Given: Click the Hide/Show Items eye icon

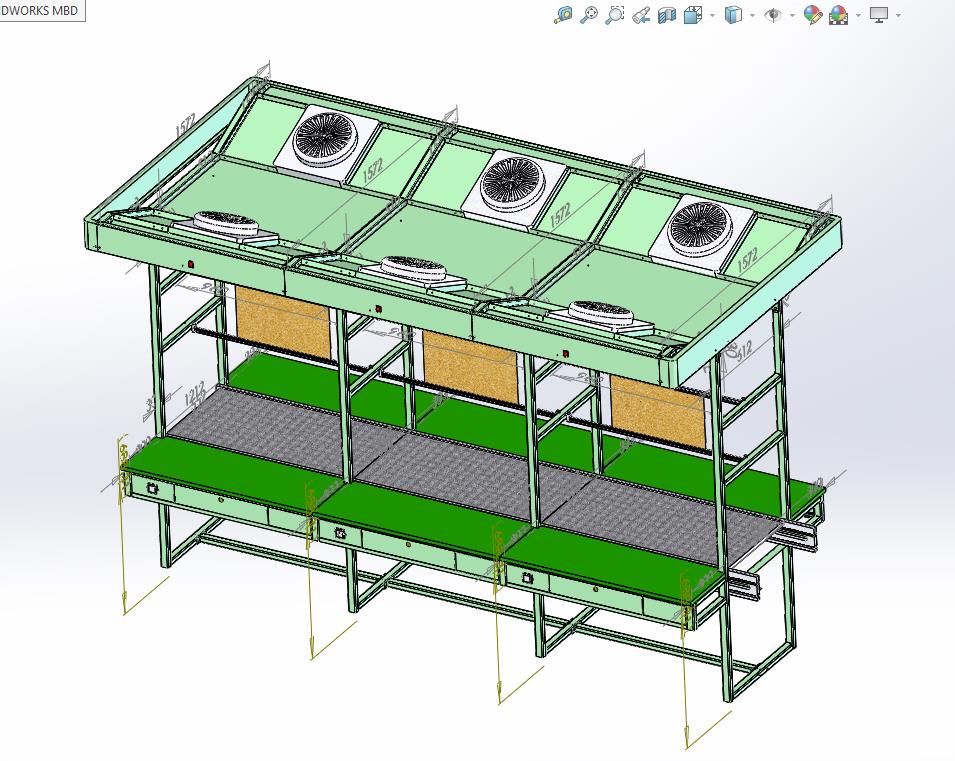Looking at the screenshot, I should coord(774,15).
